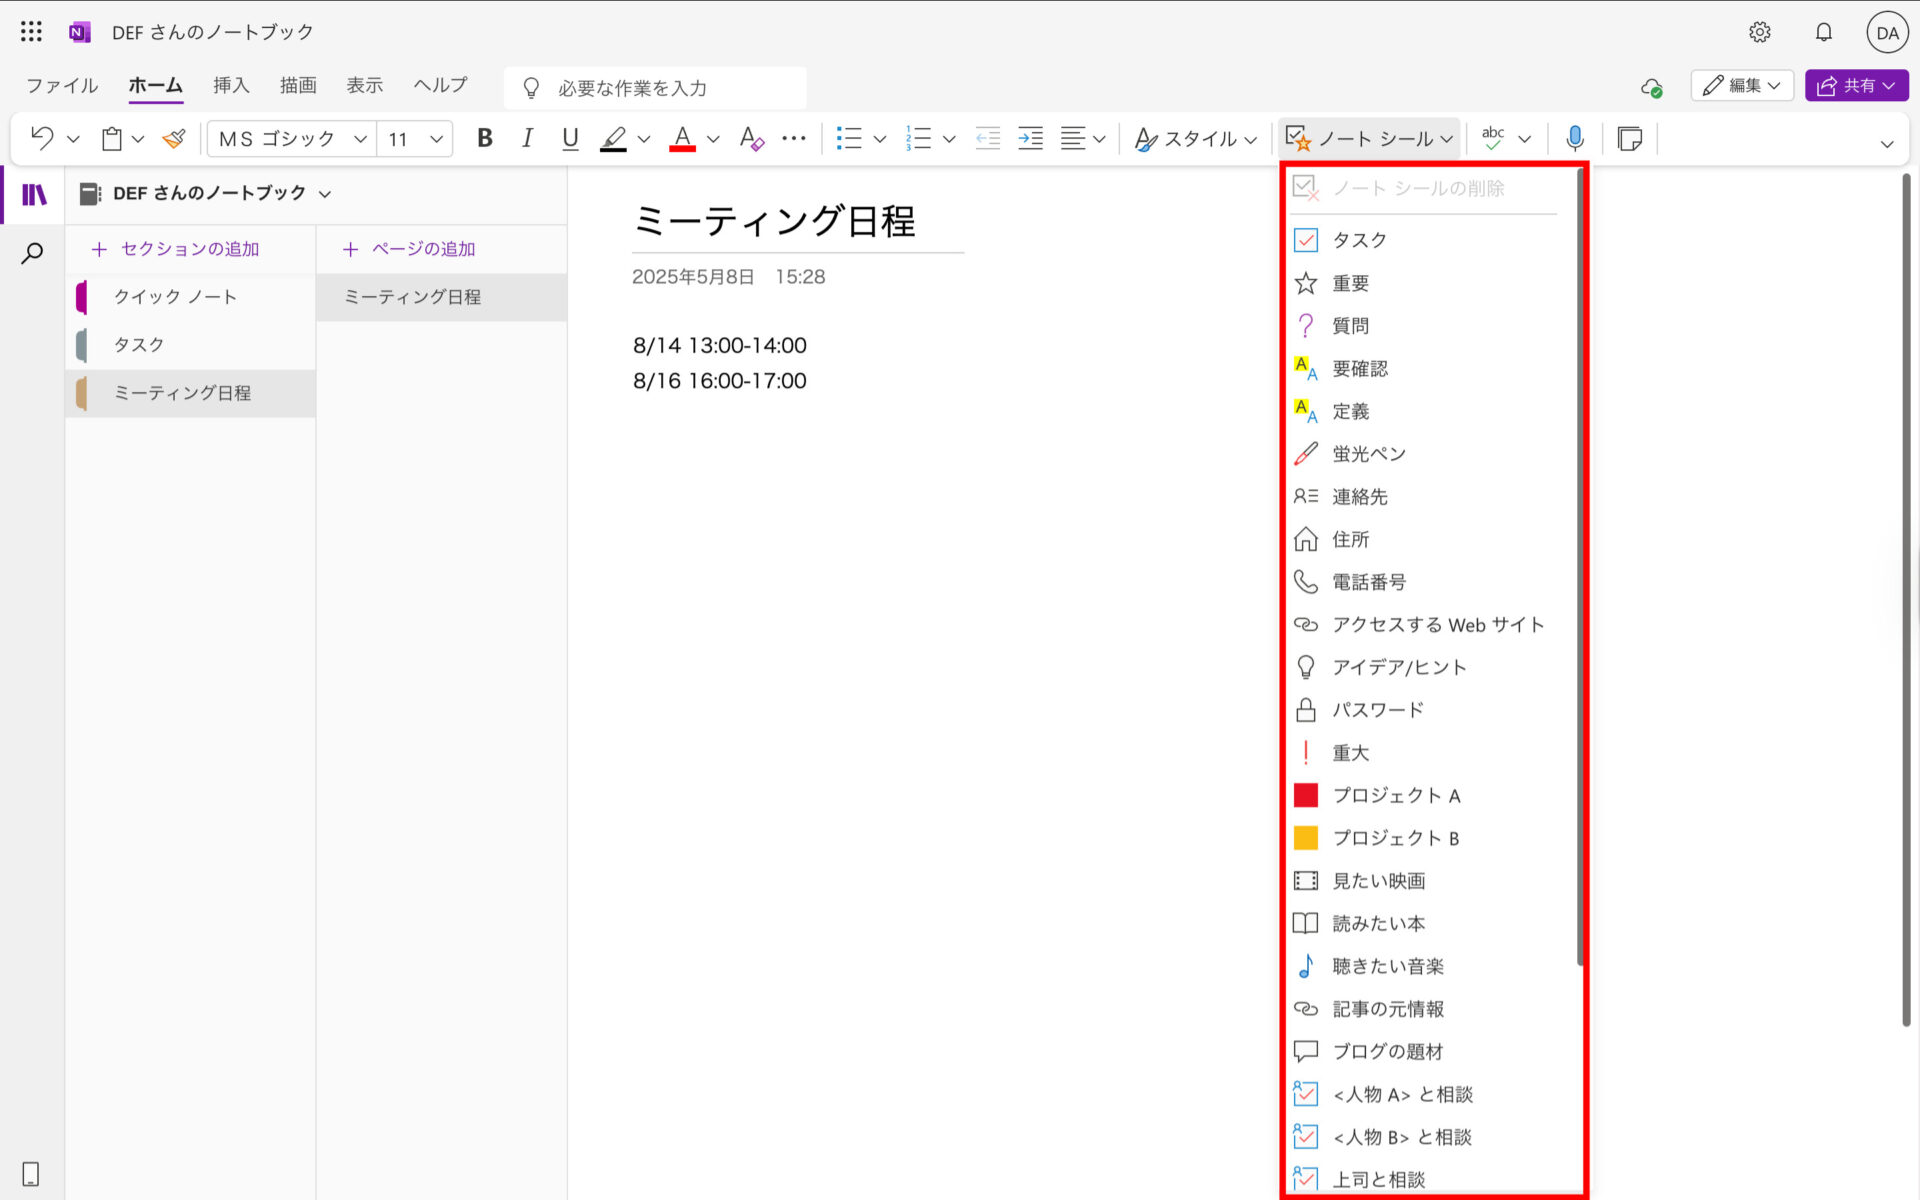Viewport: 1920px width, 1200px height.
Task: Open the Feed pane icon
Action: 1630,138
